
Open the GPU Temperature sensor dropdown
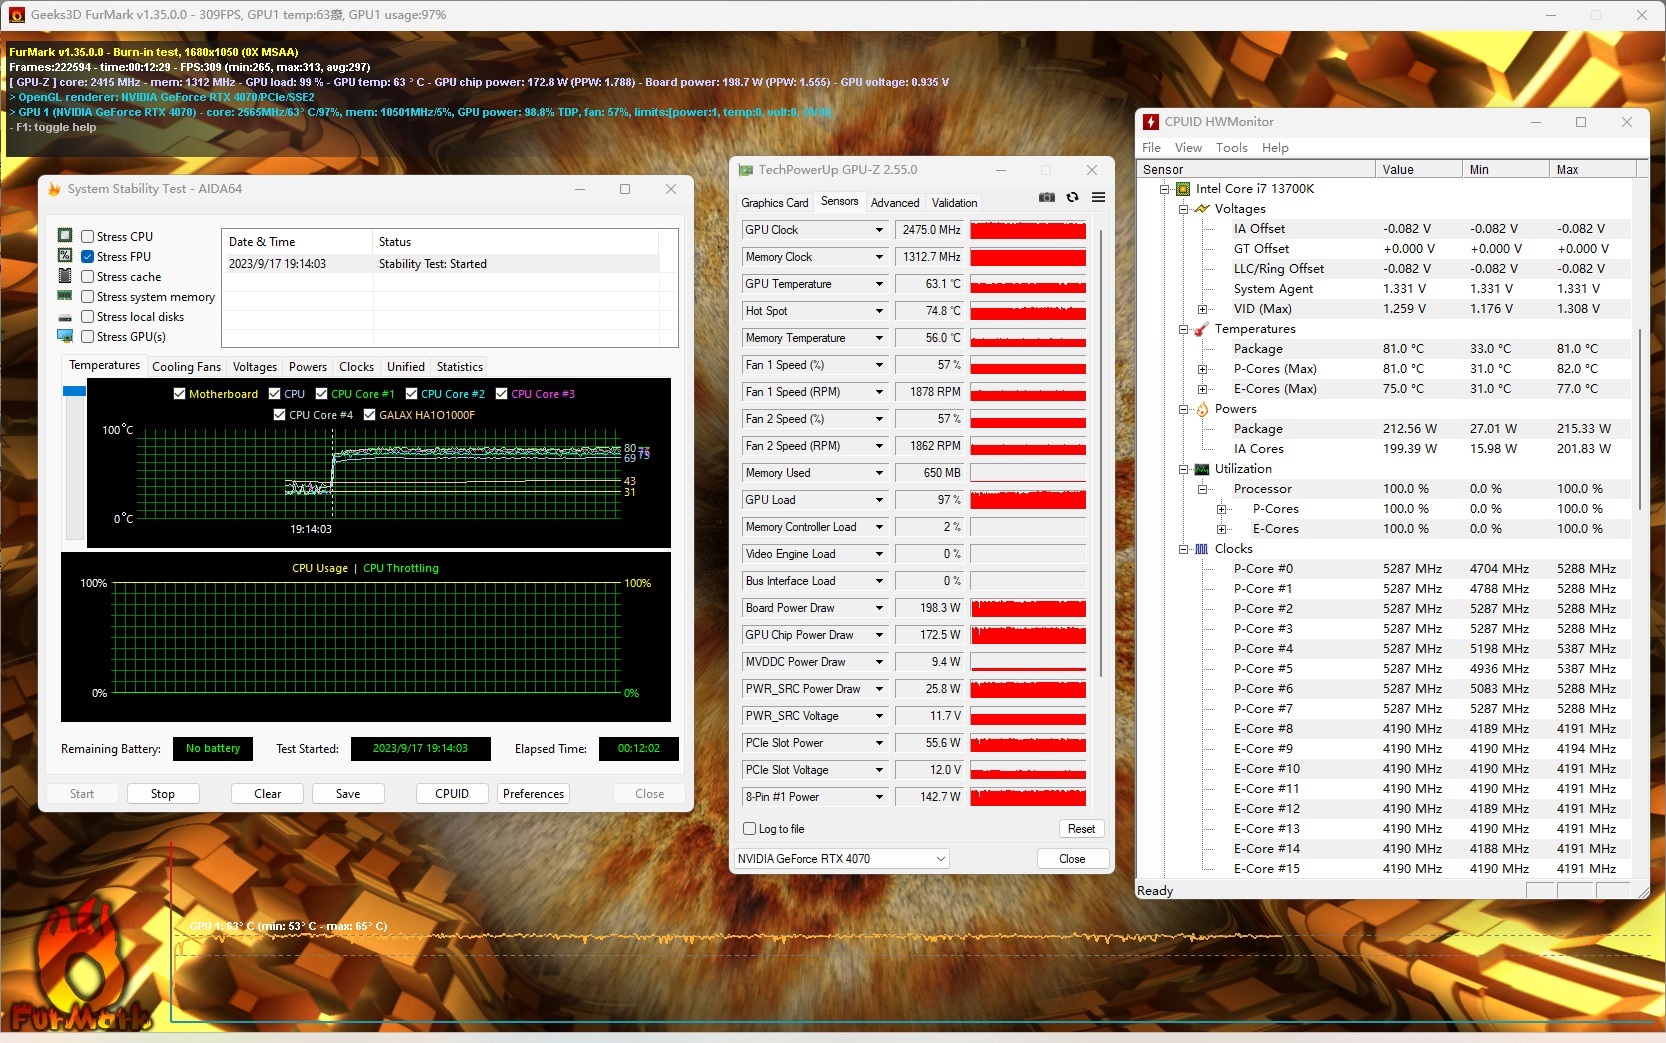click(x=880, y=284)
